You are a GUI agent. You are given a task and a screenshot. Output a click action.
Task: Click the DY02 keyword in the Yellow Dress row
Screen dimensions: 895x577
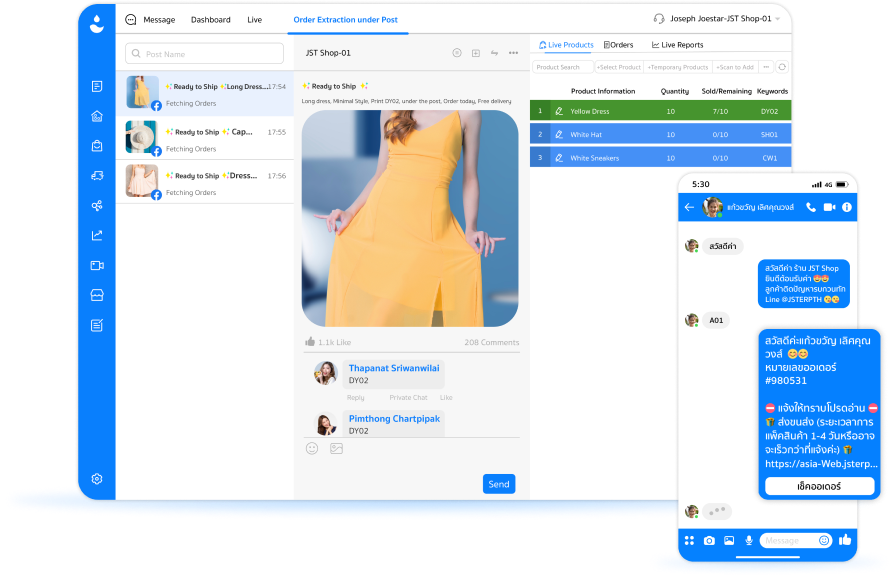[x=769, y=111]
